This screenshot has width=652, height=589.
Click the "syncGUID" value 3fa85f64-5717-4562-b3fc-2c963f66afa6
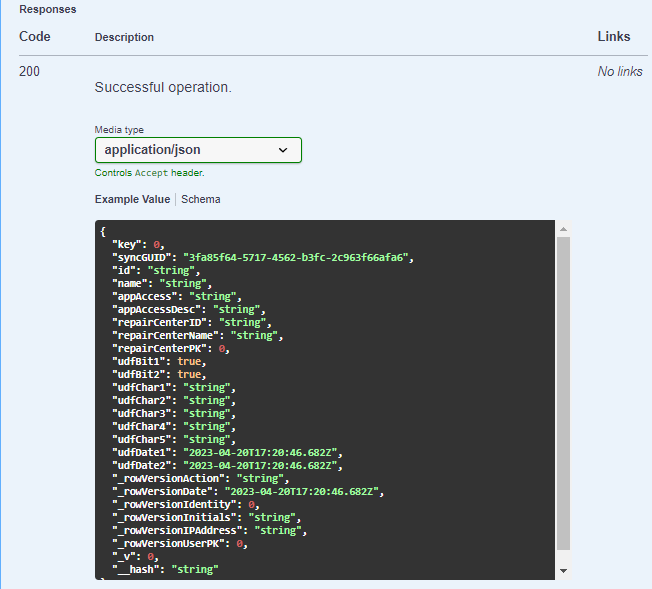click(x=295, y=257)
